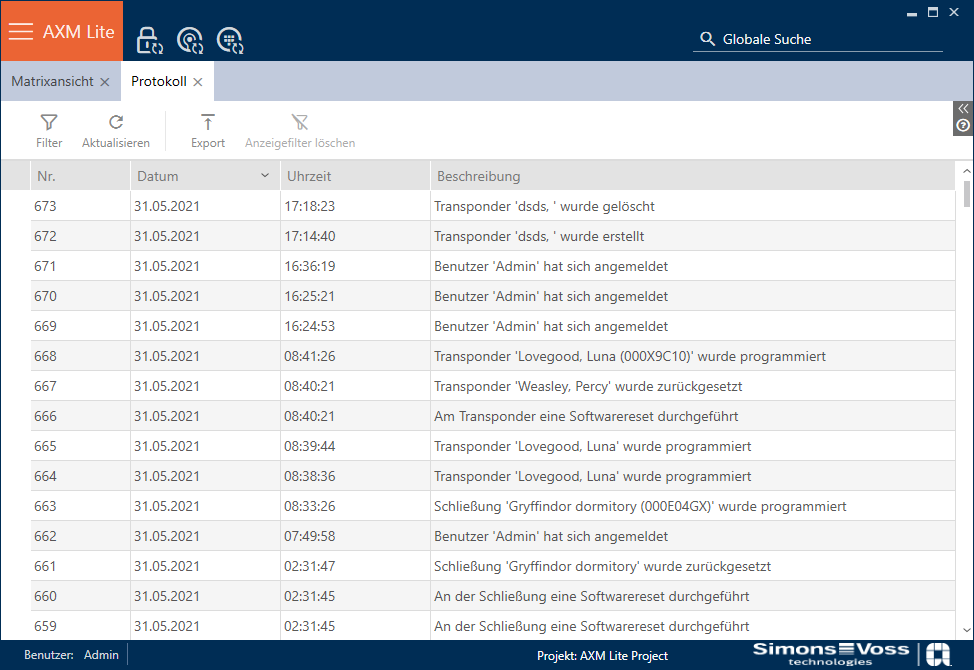Sort by the Nr. column header
The image size is (974, 670).
80,176
